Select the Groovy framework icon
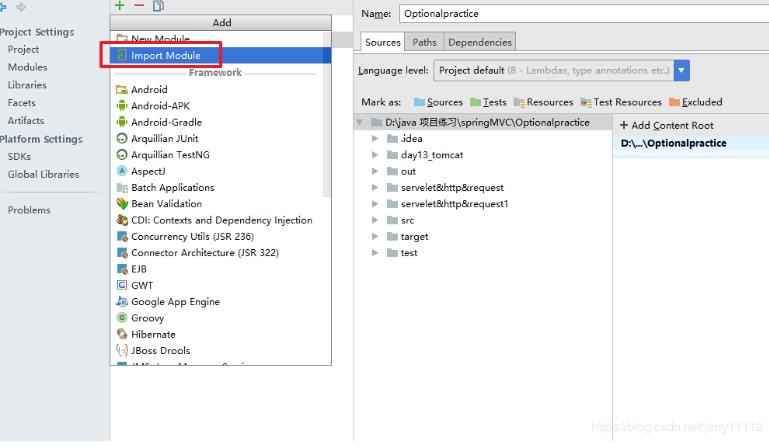Image resolution: width=769 pixels, height=447 pixels. (x=122, y=317)
